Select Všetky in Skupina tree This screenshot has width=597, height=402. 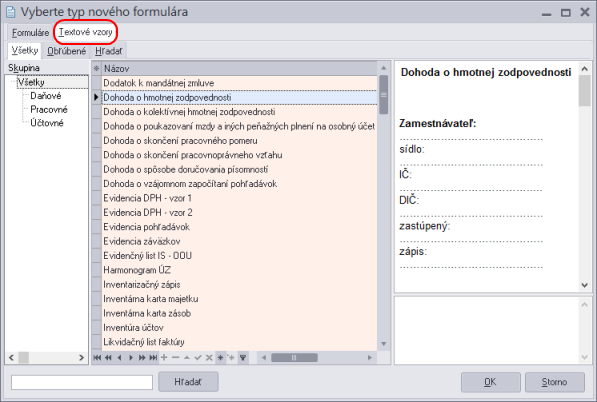click(31, 82)
